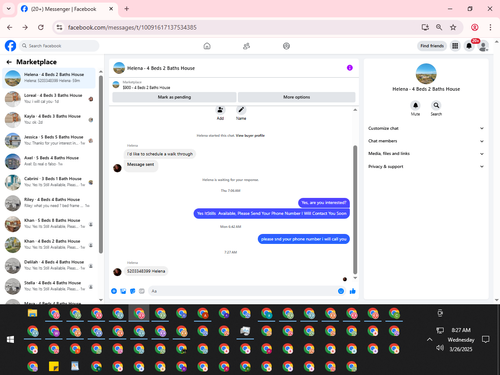Screen dimensions: 500x375
Task: Open the Facebook menu grid icon
Action: pyautogui.click(x=455, y=46)
